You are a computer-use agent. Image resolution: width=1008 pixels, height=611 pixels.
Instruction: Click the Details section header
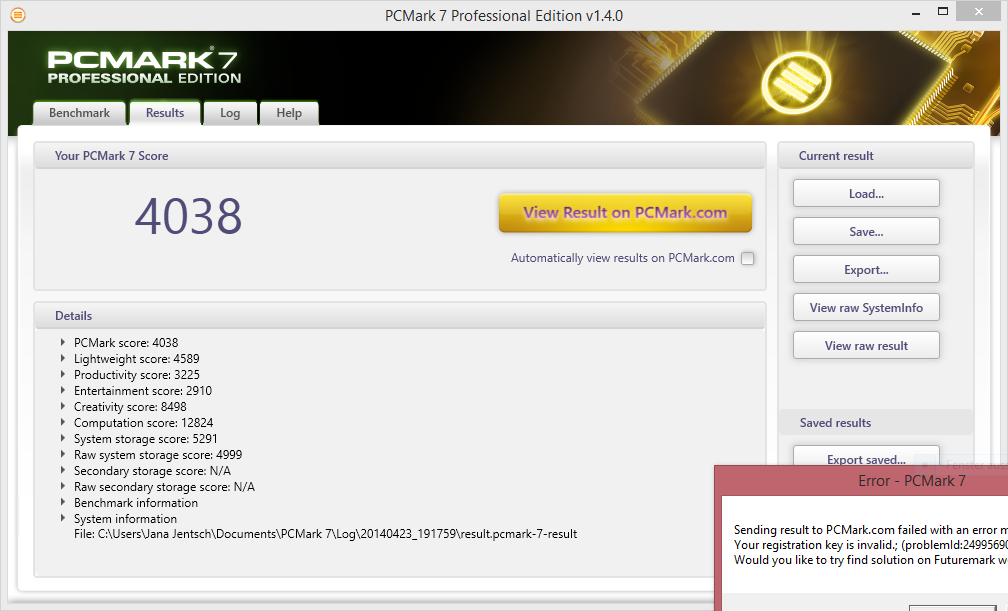73,316
